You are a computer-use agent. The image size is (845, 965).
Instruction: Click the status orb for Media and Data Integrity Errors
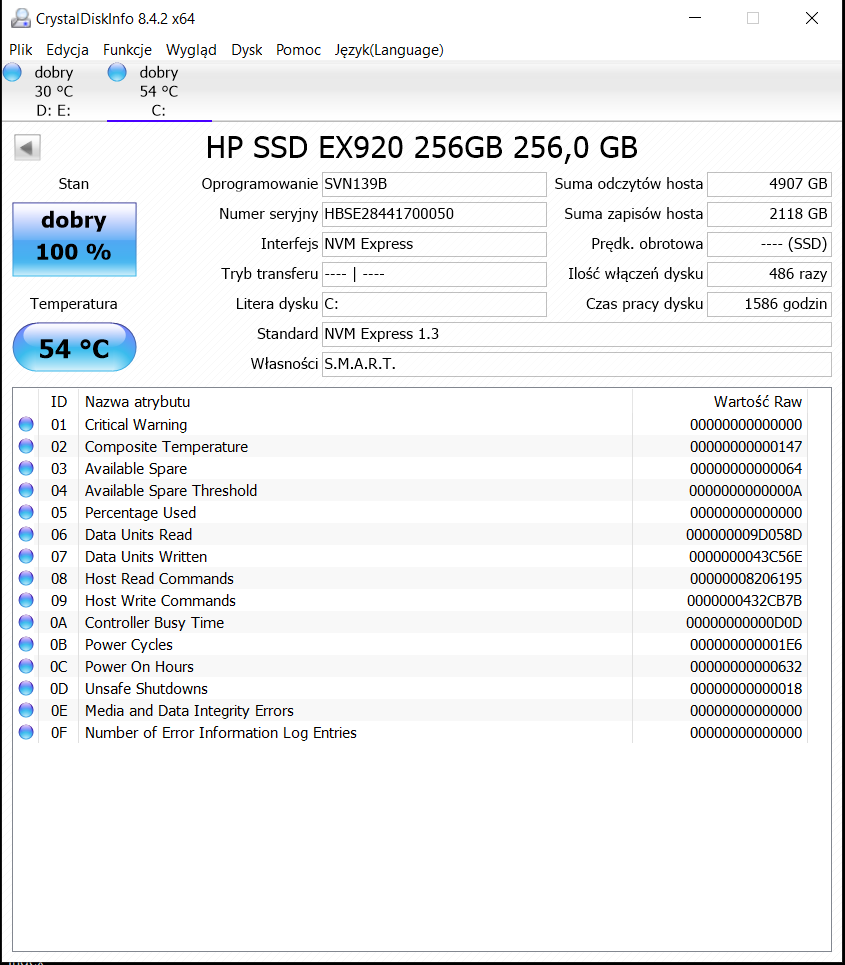point(26,710)
